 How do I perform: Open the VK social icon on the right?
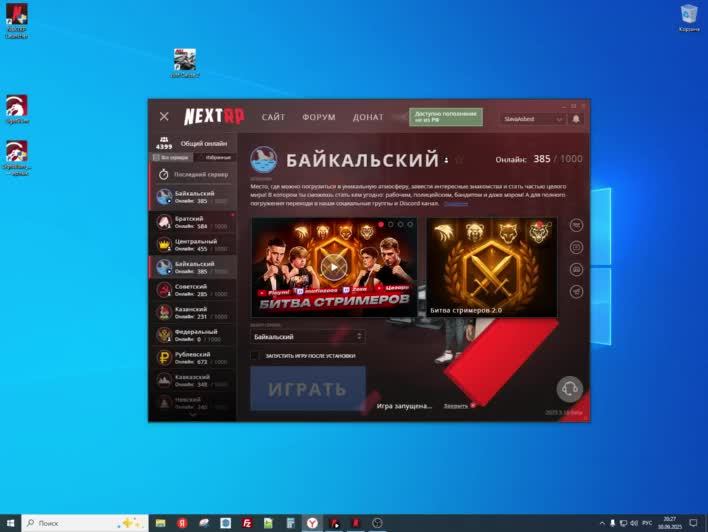coord(576,225)
